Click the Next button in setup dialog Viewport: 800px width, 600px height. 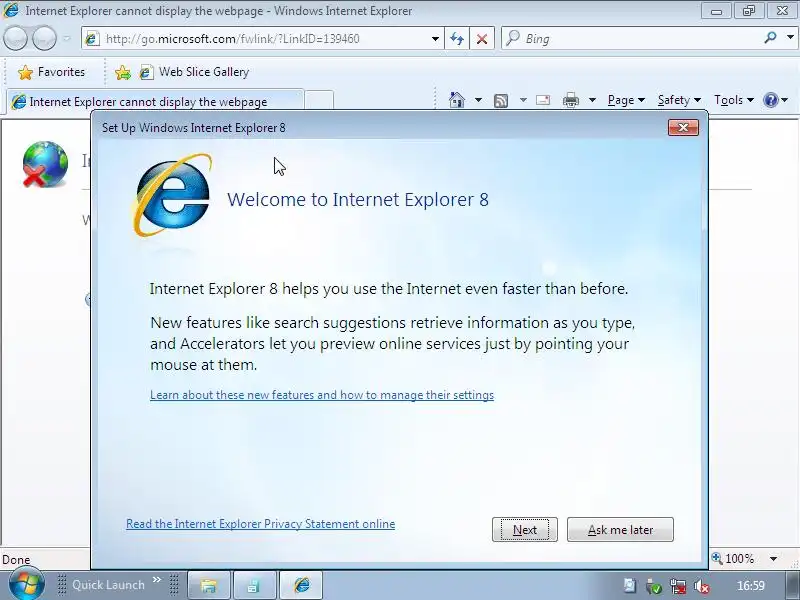click(524, 530)
